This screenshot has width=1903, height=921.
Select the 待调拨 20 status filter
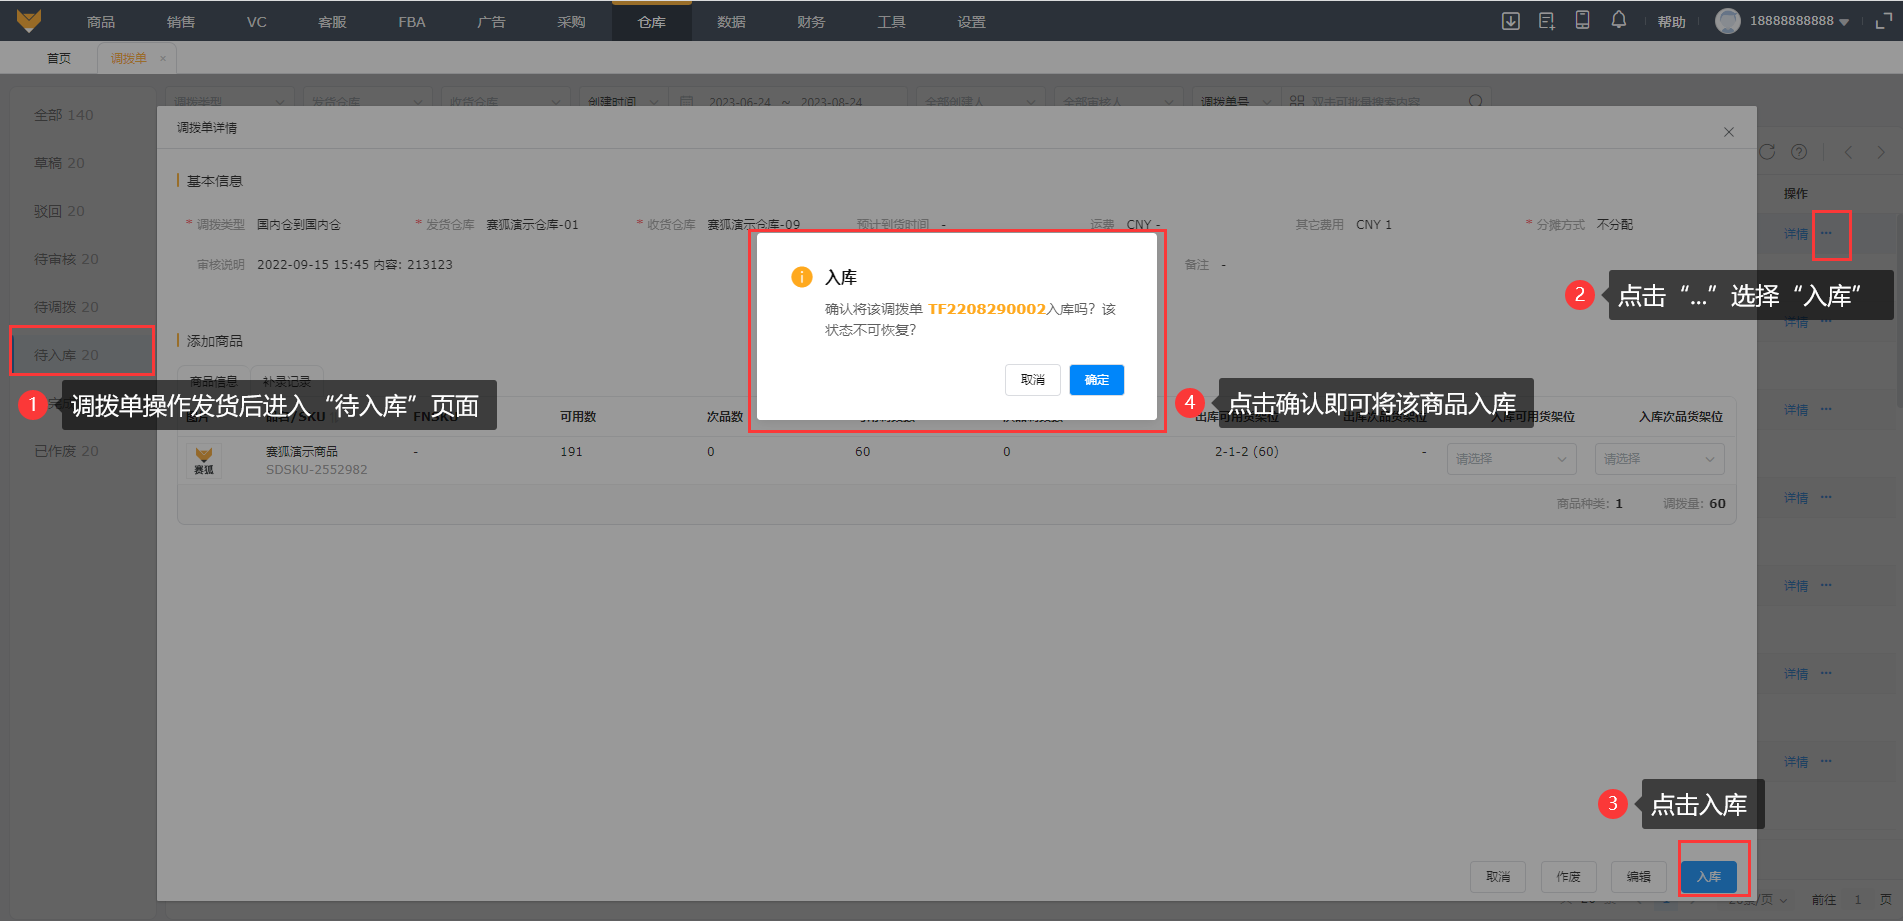click(67, 307)
